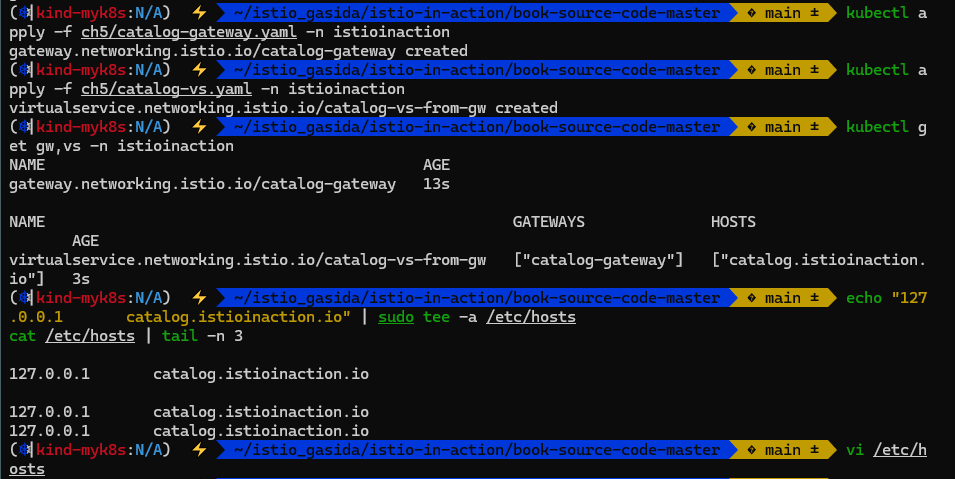This screenshot has width=955, height=479.
Task: Click the blue directory path segment in the echo prompt
Action: [476, 298]
